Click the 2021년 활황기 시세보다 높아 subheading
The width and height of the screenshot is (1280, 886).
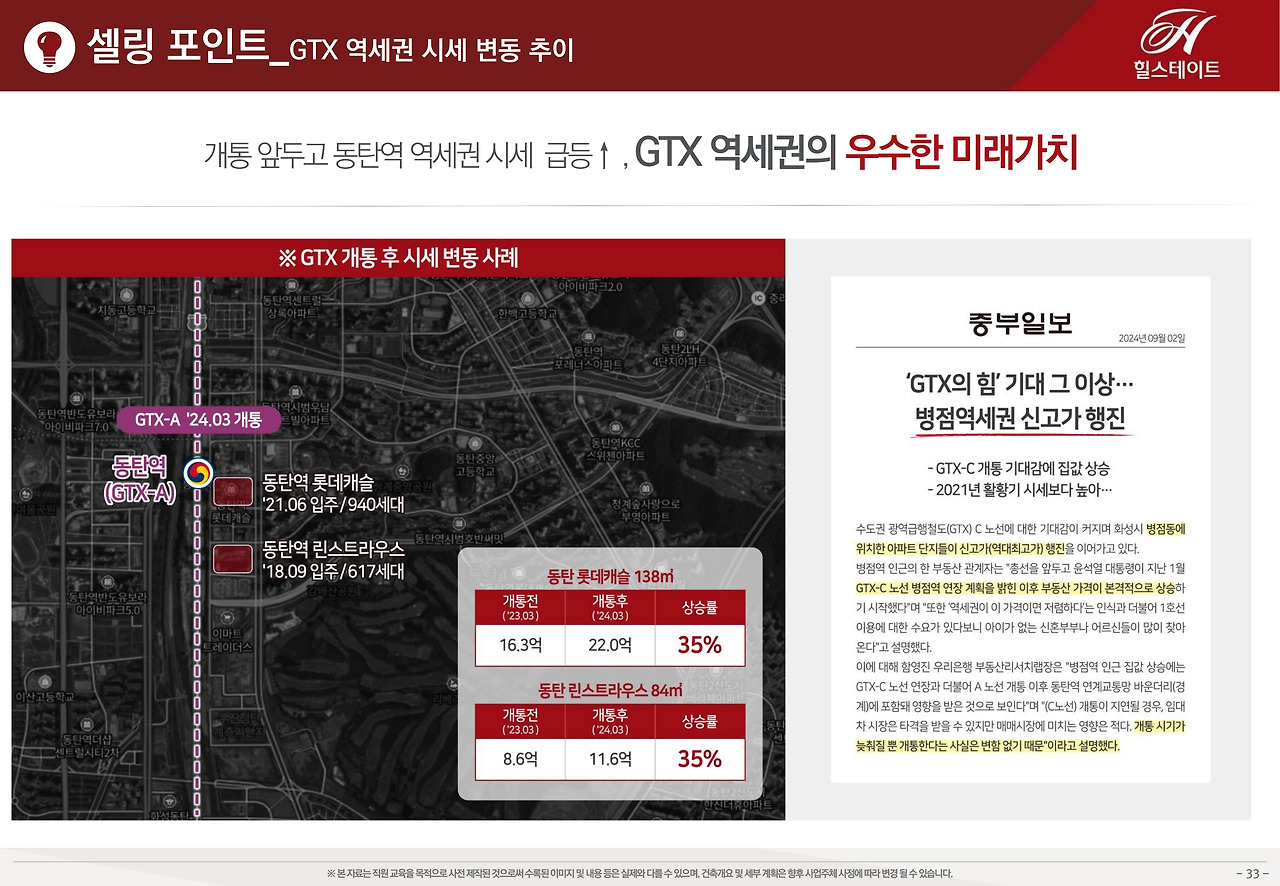pos(1020,489)
